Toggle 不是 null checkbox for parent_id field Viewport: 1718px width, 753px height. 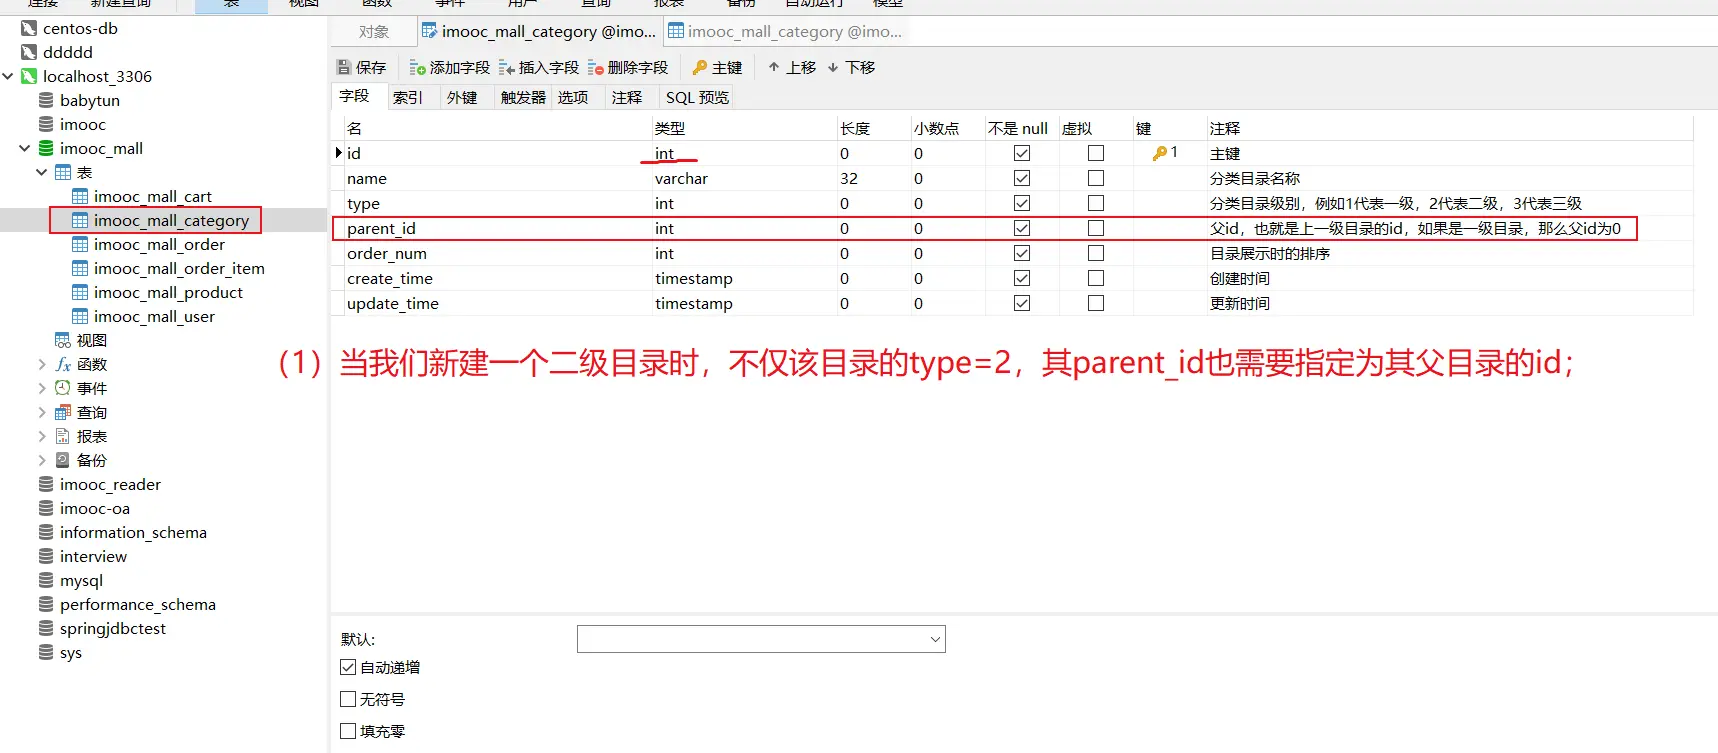click(1022, 228)
